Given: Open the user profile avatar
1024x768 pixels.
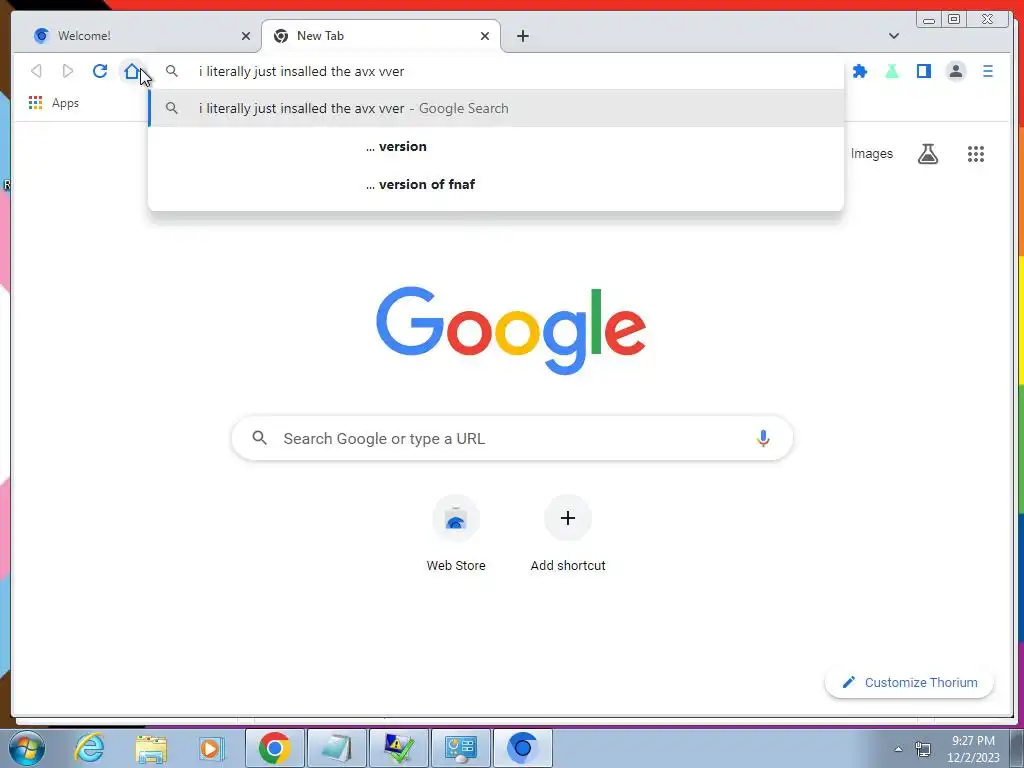Looking at the screenshot, I should coord(956,71).
